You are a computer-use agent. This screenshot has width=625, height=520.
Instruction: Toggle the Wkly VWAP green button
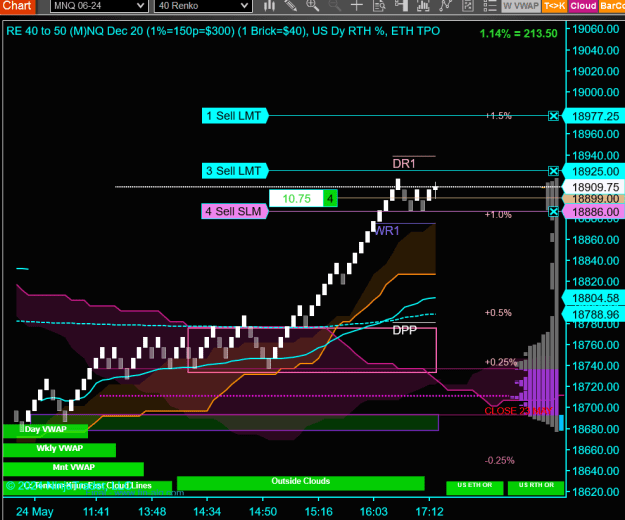pos(59,449)
